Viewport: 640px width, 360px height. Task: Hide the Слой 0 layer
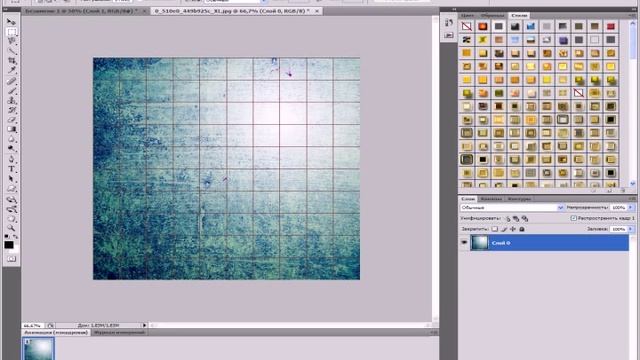point(464,242)
